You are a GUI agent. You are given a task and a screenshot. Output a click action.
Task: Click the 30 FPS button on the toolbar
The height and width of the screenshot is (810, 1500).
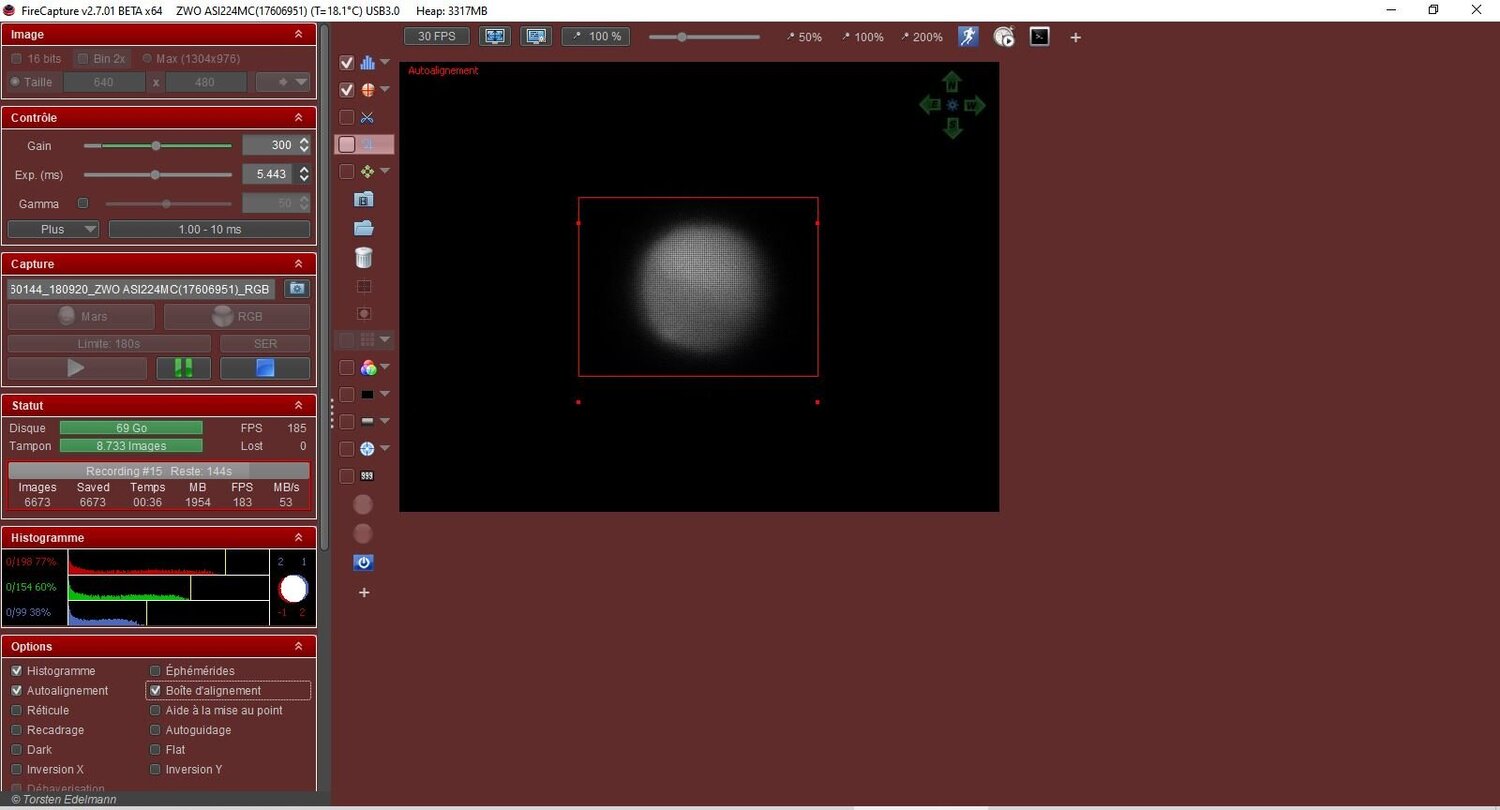click(x=436, y=35)
